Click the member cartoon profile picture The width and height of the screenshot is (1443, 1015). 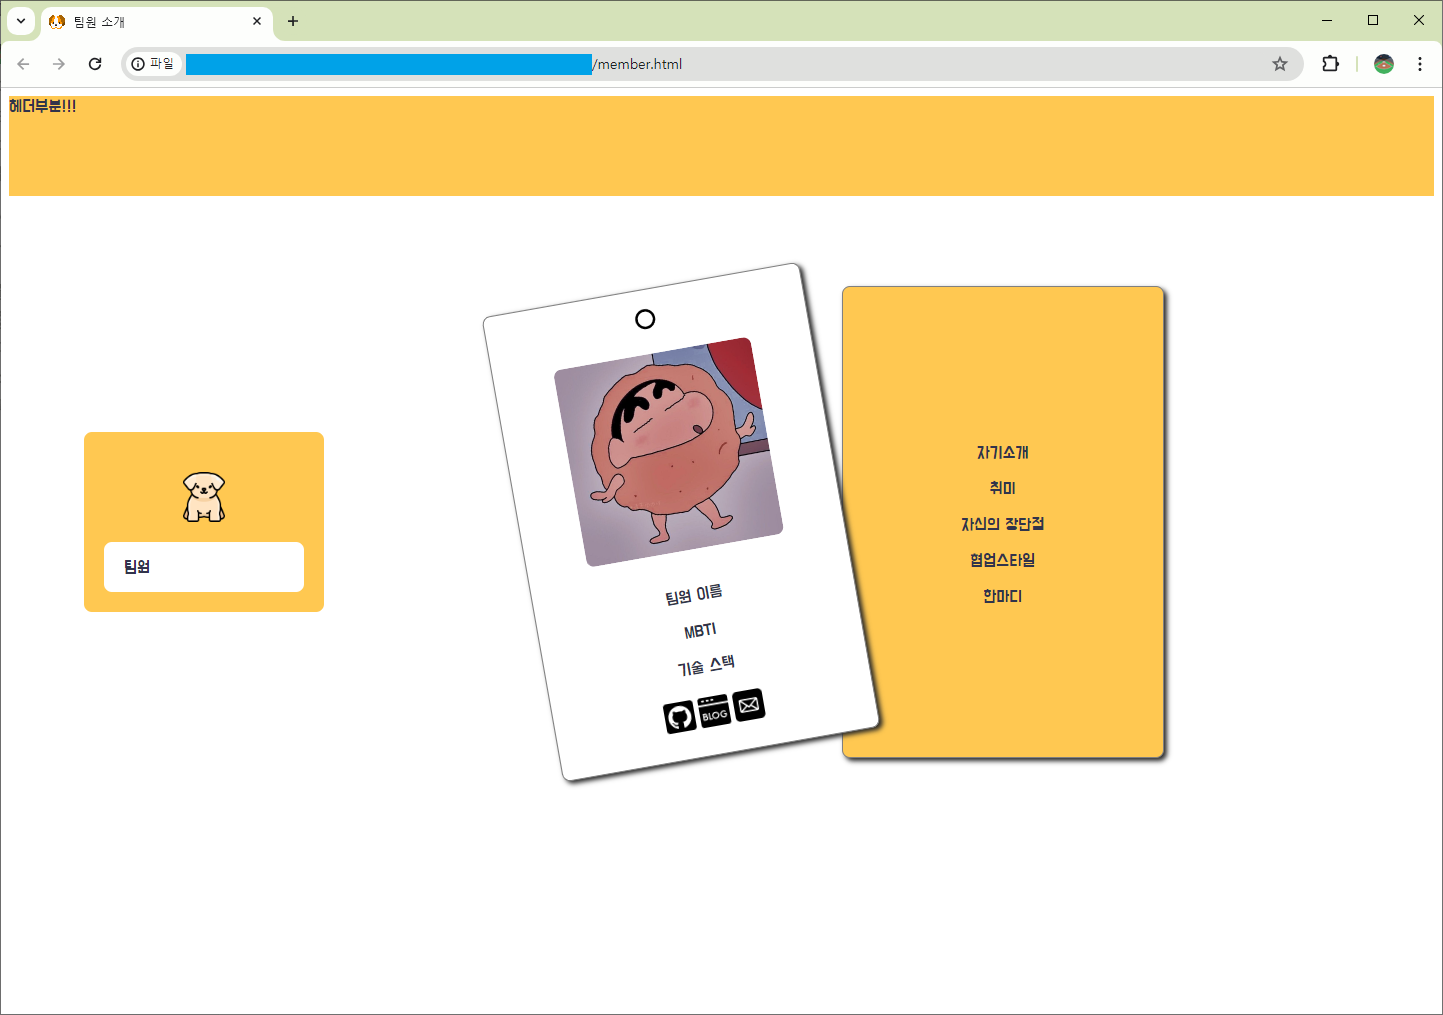[x=668, y=452]
